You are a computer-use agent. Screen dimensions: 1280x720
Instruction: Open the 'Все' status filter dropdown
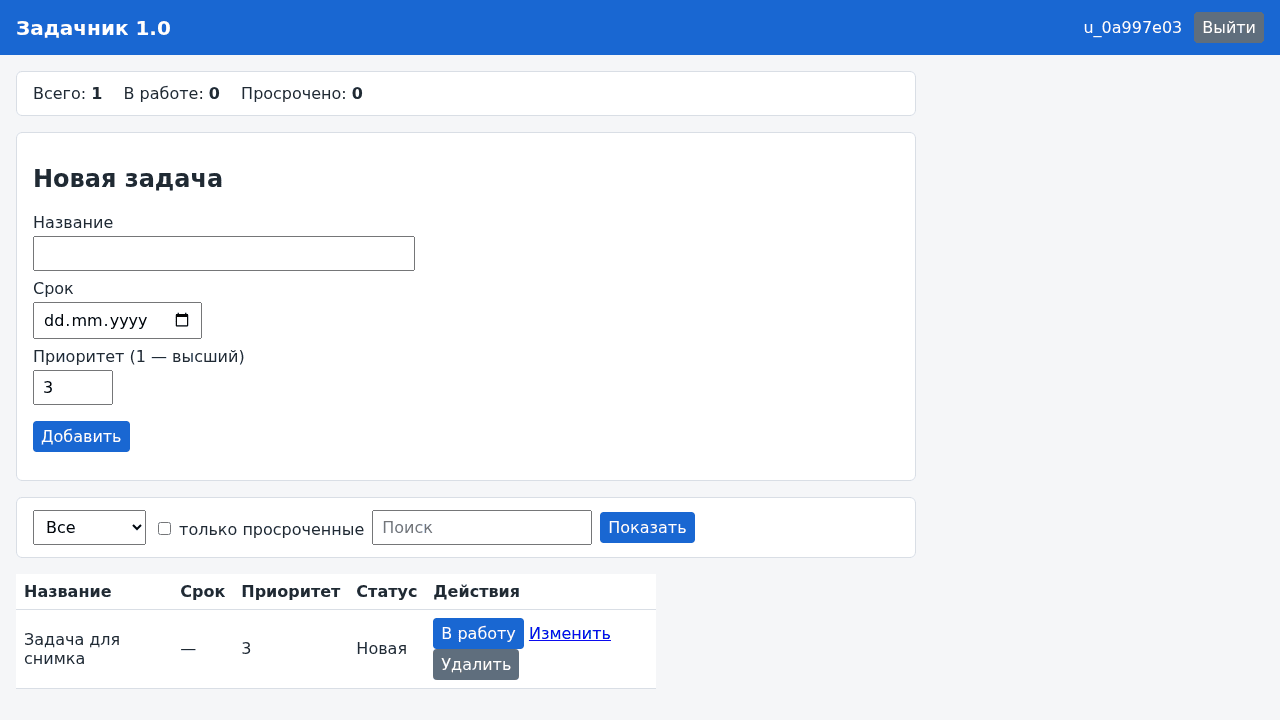89,527
